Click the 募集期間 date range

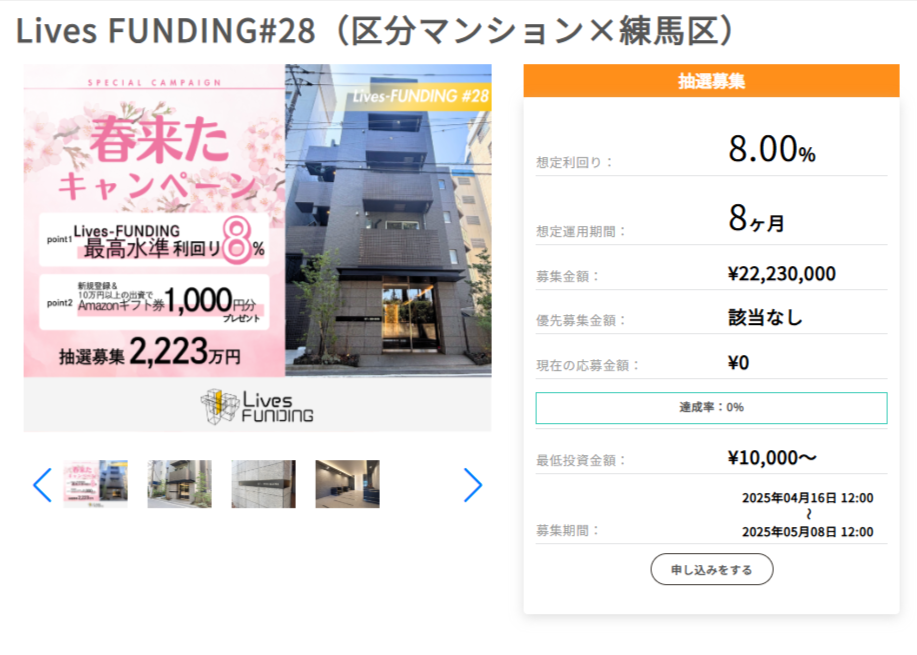pos(808,515)
